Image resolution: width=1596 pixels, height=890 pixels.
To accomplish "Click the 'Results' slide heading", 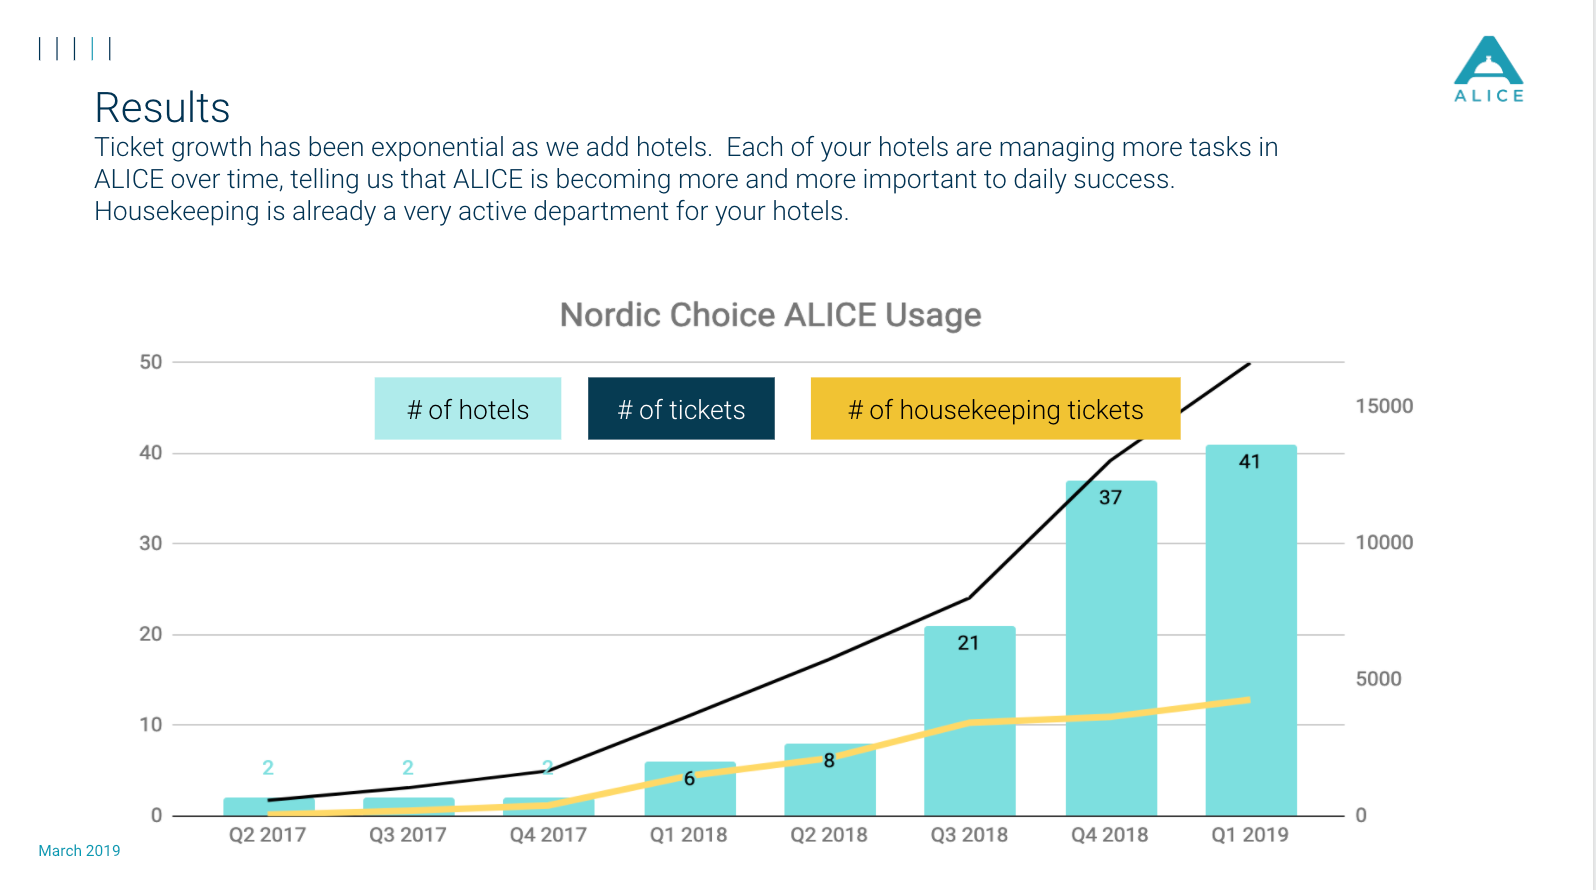I will (x=162, y=108).
